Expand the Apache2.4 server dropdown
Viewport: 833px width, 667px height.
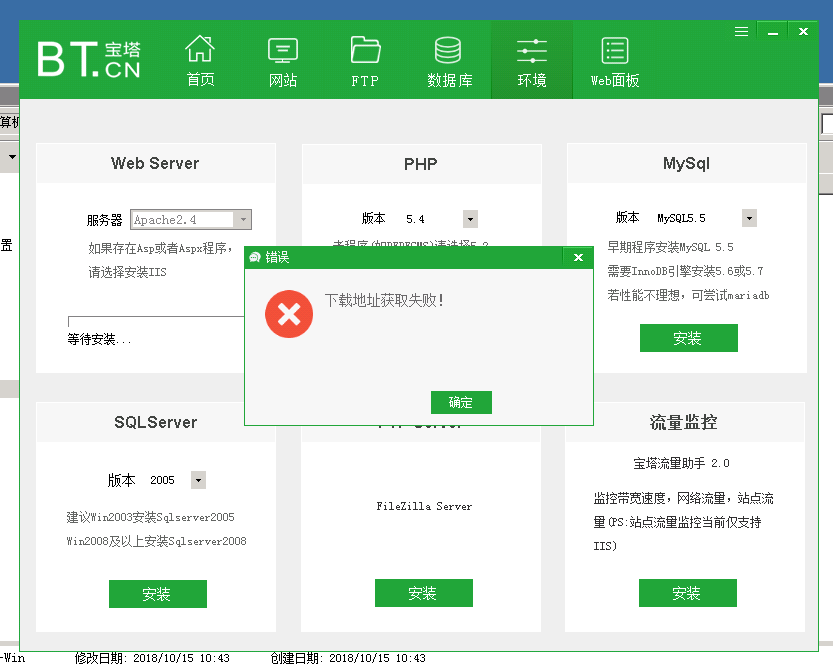point(243,219)
